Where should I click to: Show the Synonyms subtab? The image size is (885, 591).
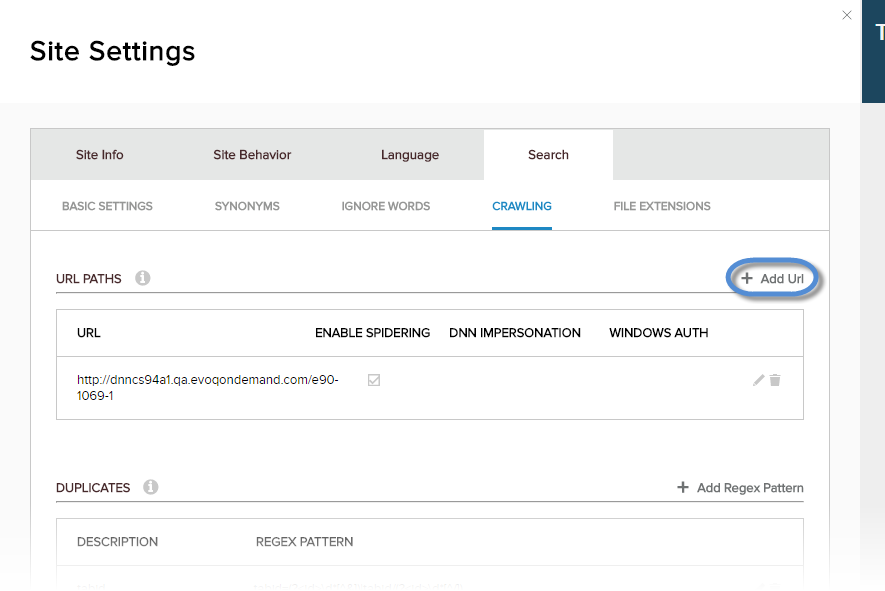247,206
